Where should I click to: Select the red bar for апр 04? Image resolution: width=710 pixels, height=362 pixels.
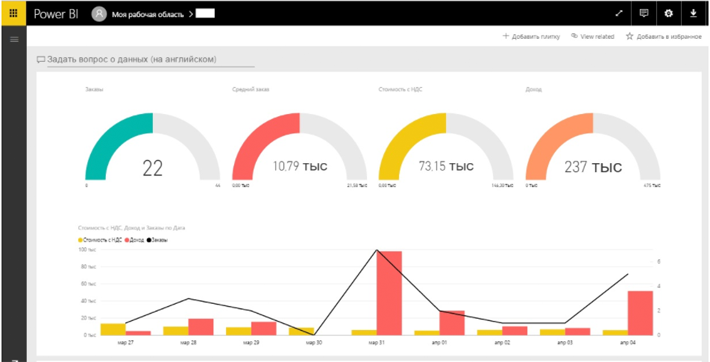[640, 313]
